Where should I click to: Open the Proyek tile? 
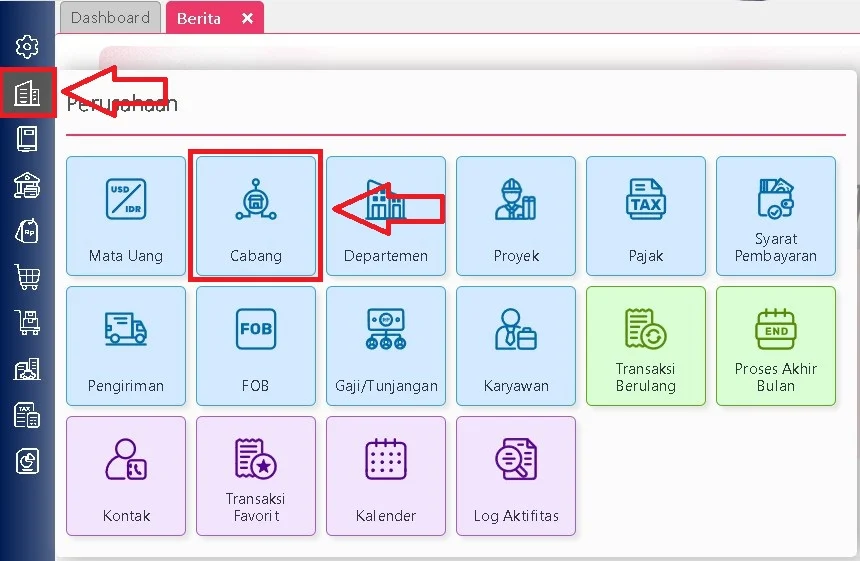coord(516,216)
